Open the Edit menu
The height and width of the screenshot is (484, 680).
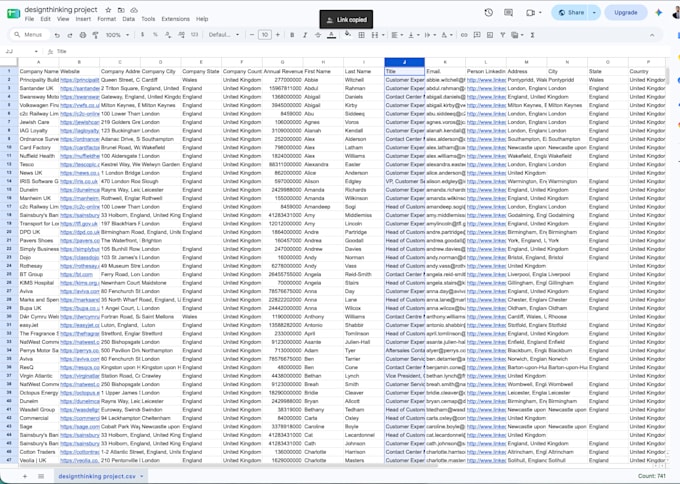[45, 19]
